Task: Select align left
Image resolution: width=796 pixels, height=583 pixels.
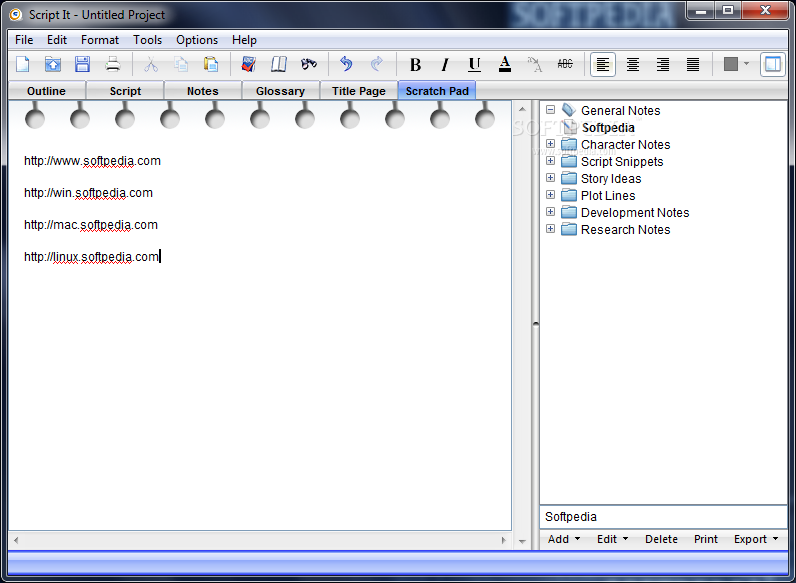Action: coord(603,64)
